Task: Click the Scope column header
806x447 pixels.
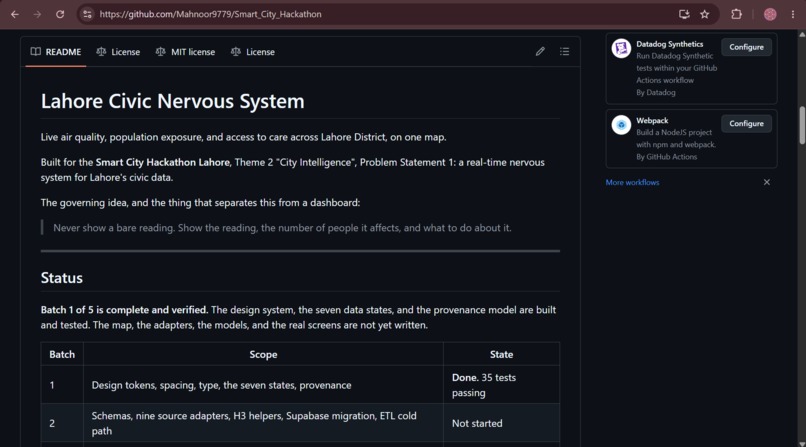Action: point(263,355)
